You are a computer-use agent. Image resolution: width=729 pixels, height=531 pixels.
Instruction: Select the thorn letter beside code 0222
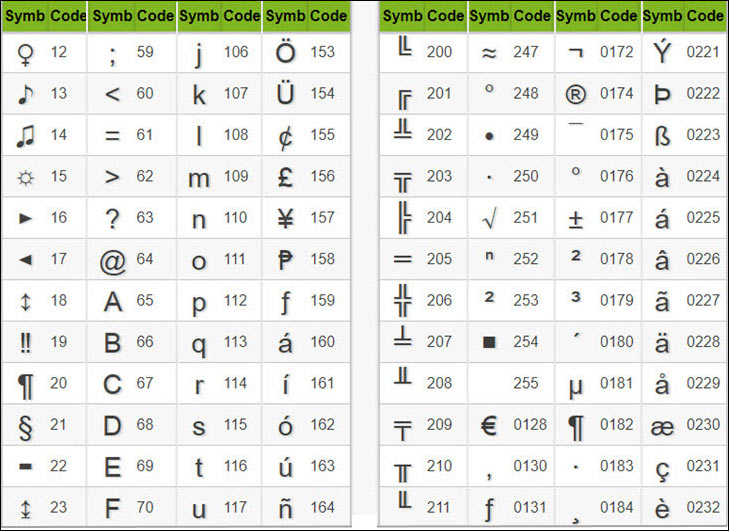click(x=662, y=94)
